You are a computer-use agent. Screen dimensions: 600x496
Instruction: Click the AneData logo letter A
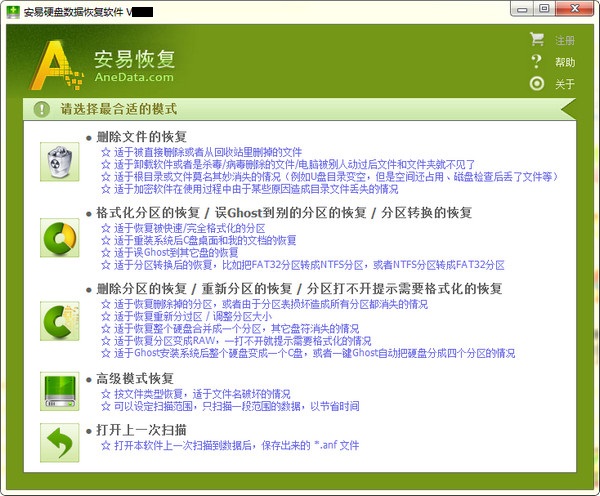coord(57,65)
